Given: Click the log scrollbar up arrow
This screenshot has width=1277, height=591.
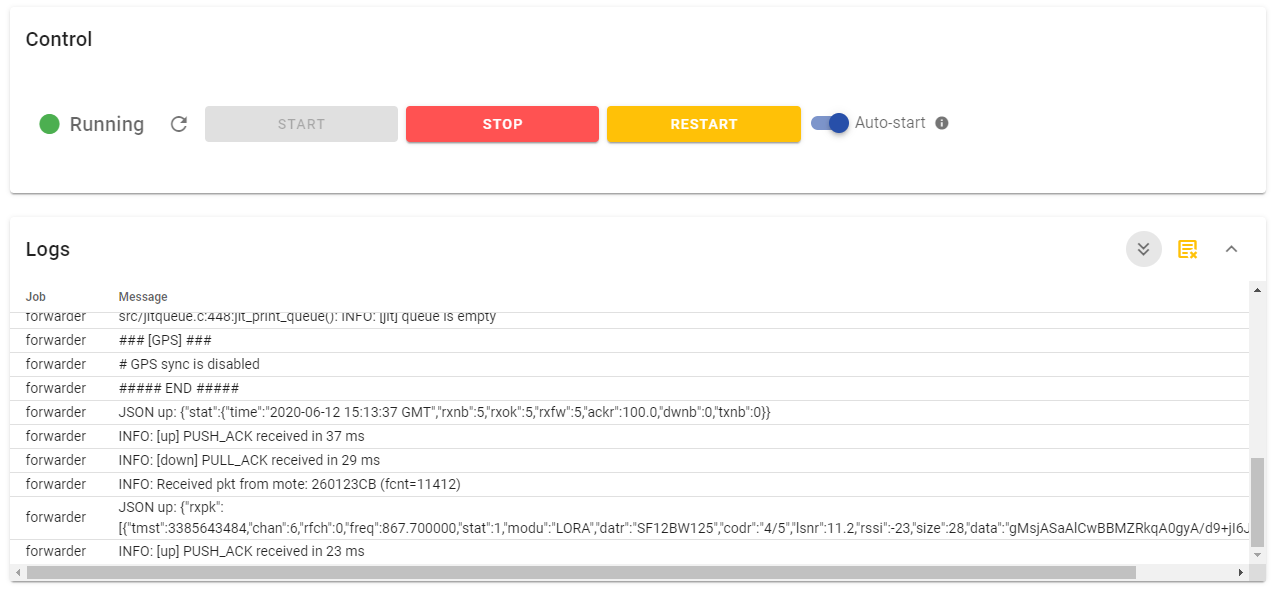Looking at the screenshot, I should pyautogui.click(x=1258, y=290).
